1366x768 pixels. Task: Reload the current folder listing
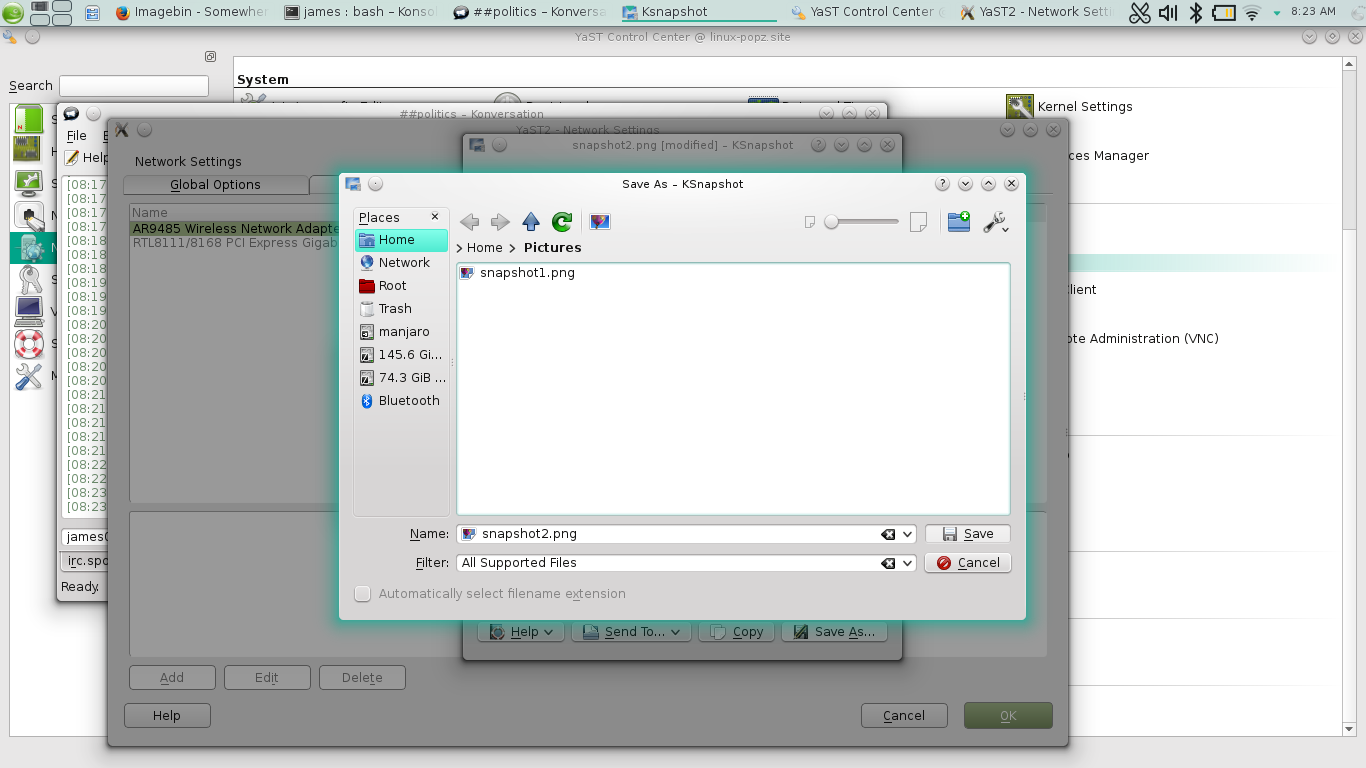[x=562, y=222]
